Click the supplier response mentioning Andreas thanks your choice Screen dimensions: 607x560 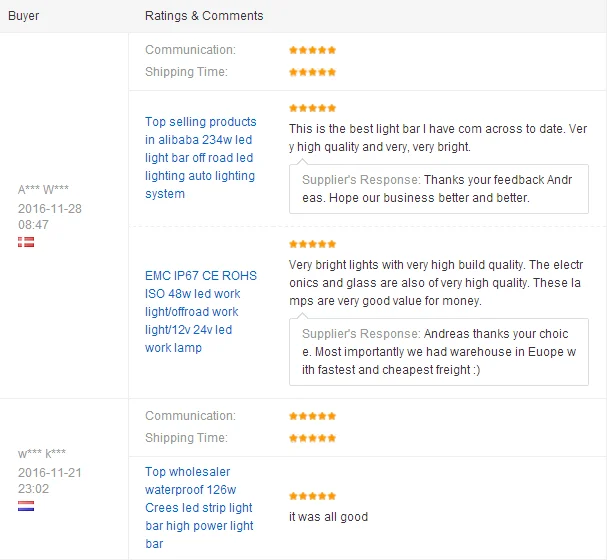click(439, 352)
